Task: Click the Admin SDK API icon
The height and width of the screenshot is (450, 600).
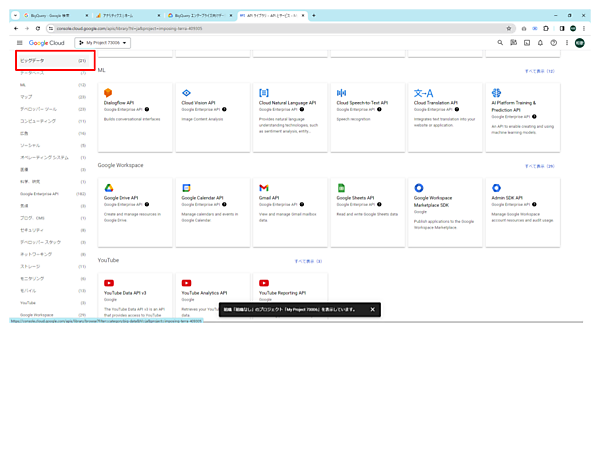Action: click(x=496, y=188)
